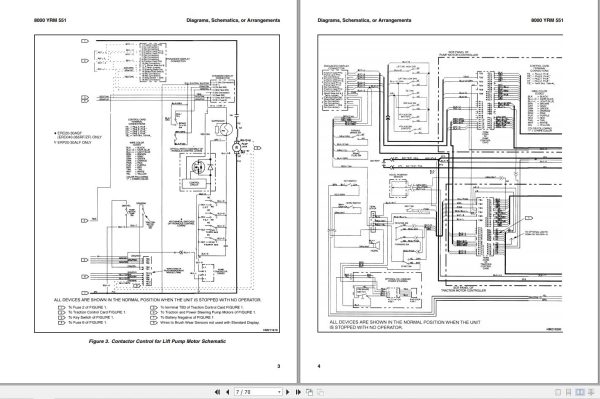Open the page number dropdown arrow

[279, 392]
